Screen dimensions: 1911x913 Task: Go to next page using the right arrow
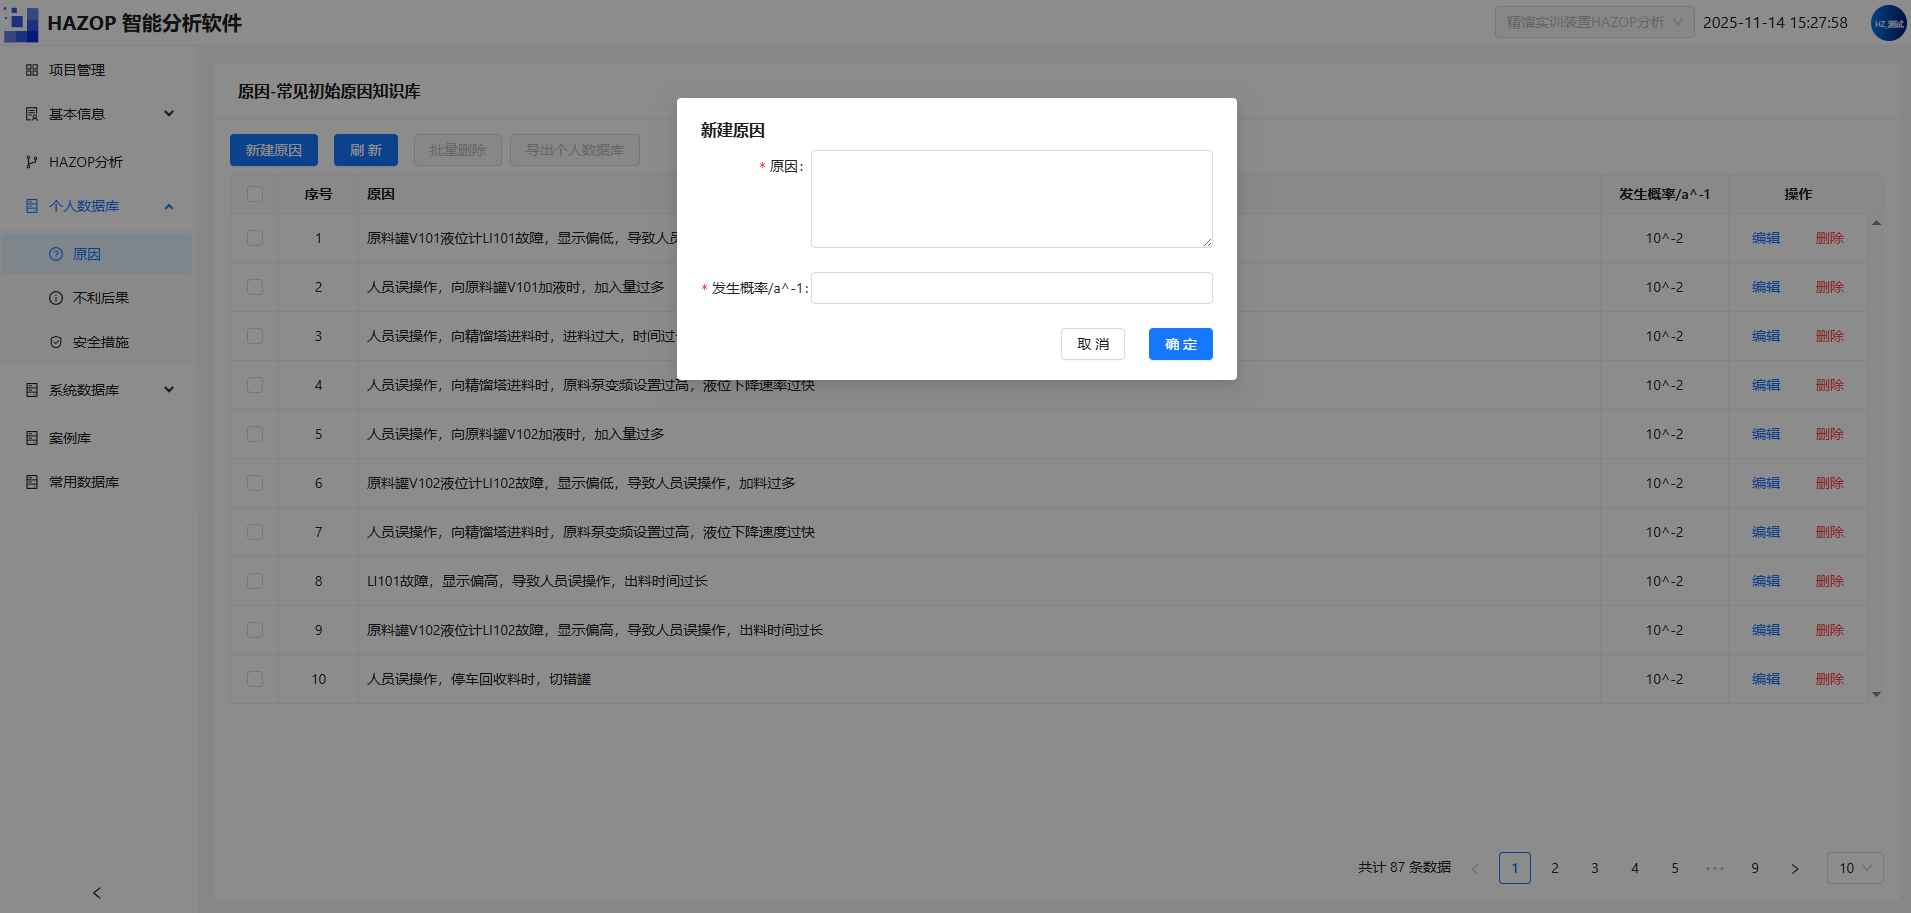(1795, 868)
